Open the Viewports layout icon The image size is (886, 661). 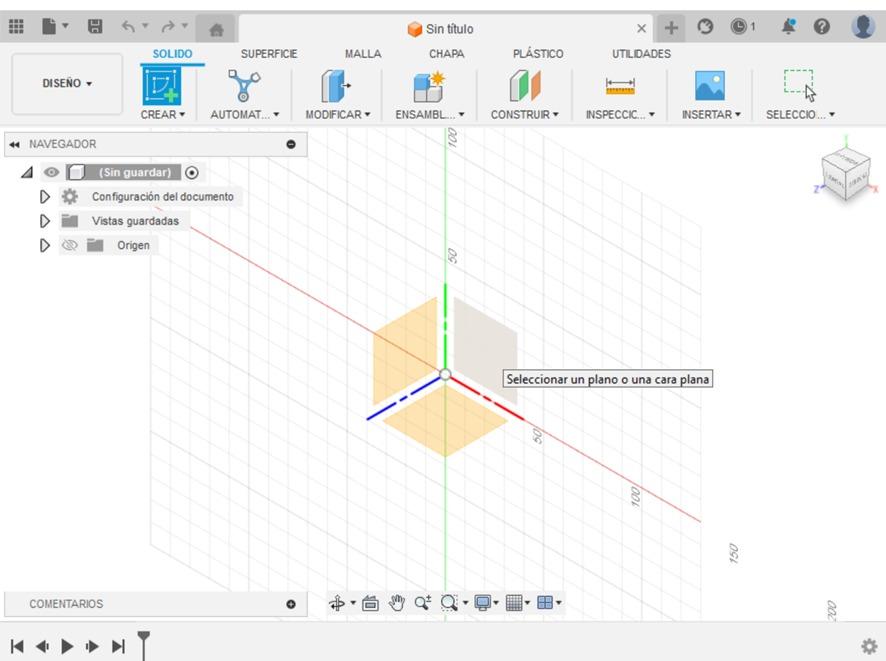545,603
